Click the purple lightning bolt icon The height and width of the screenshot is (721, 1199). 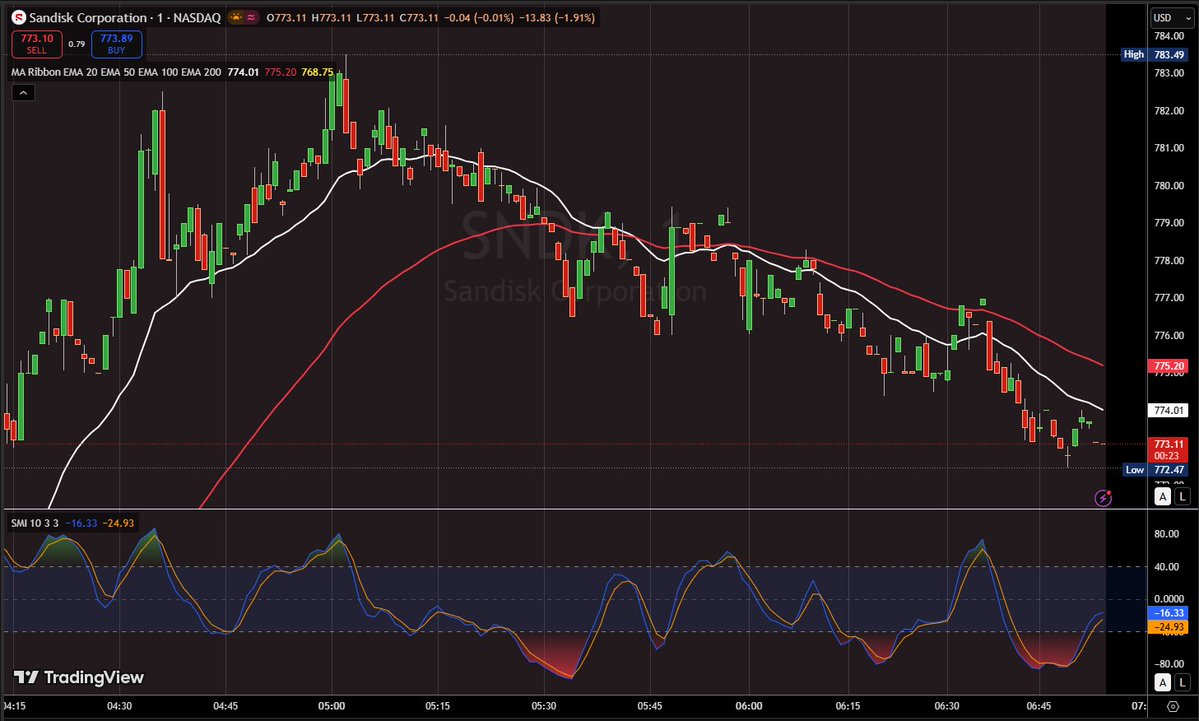tap(1103, 499)
